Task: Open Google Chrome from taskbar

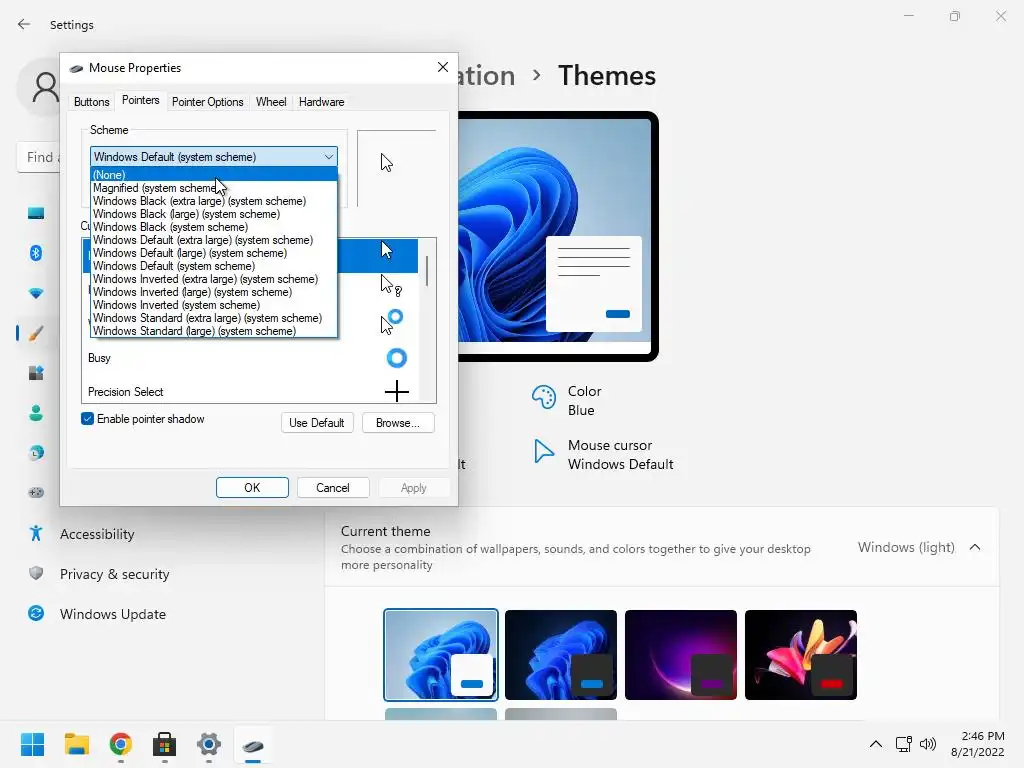Action: pos(121,744)
